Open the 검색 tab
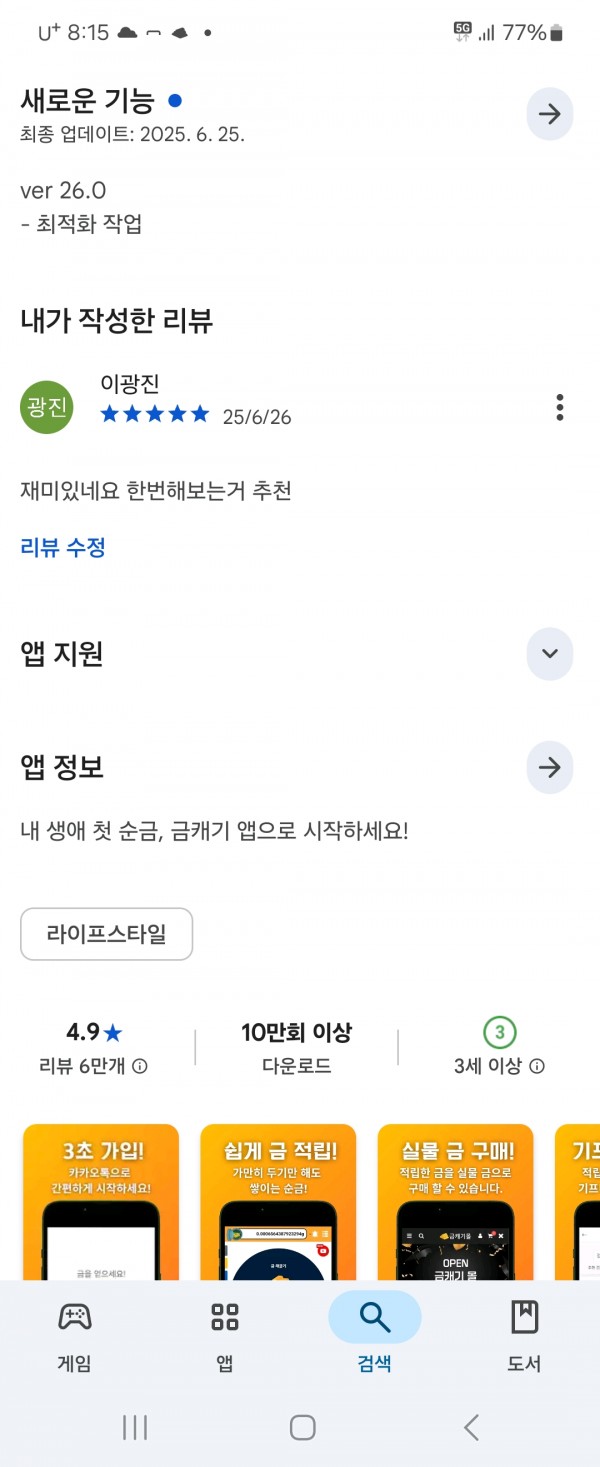Screen dimensions: 600x1467 (x=375, y=1336)
